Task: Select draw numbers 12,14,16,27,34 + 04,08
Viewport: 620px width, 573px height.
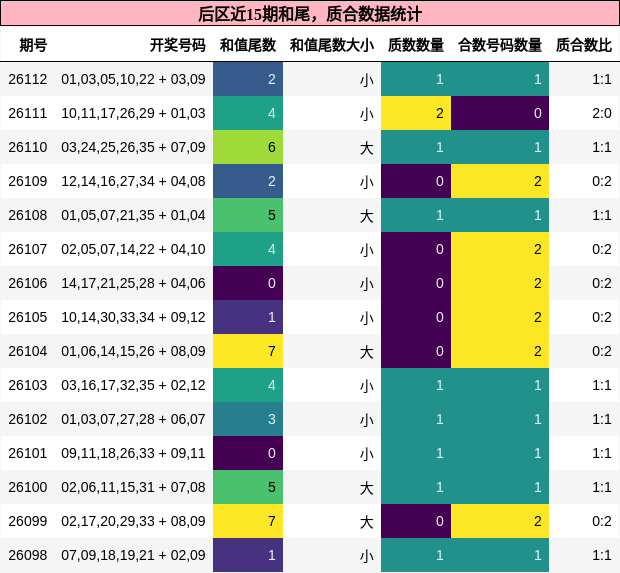Action: (x=133, y=181)
